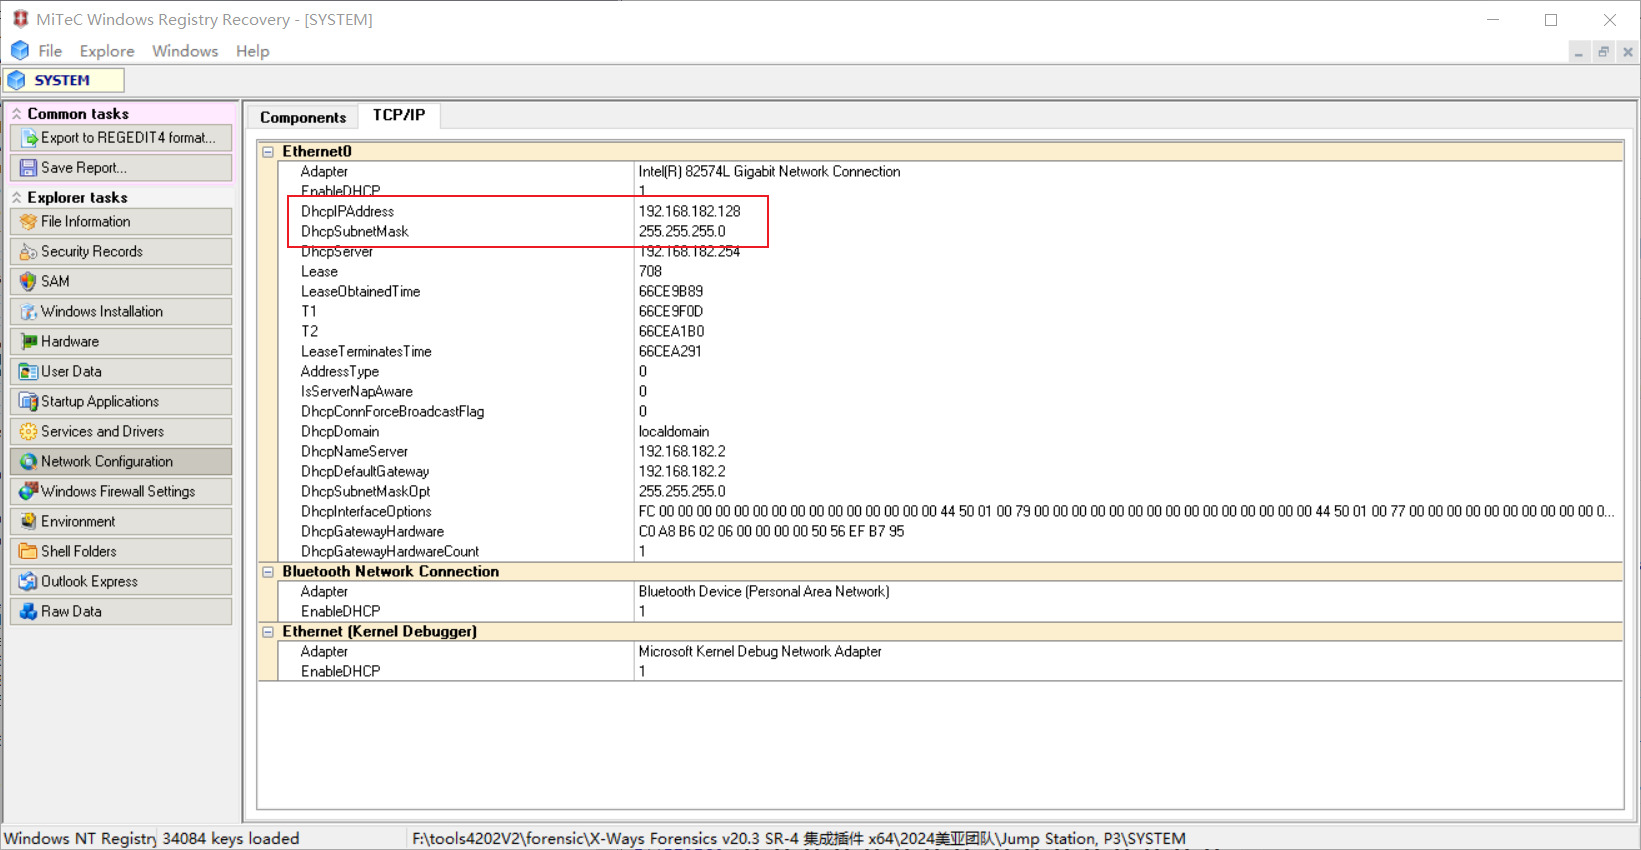Open the Raw Data view
1641x850 pixels.
121,612
